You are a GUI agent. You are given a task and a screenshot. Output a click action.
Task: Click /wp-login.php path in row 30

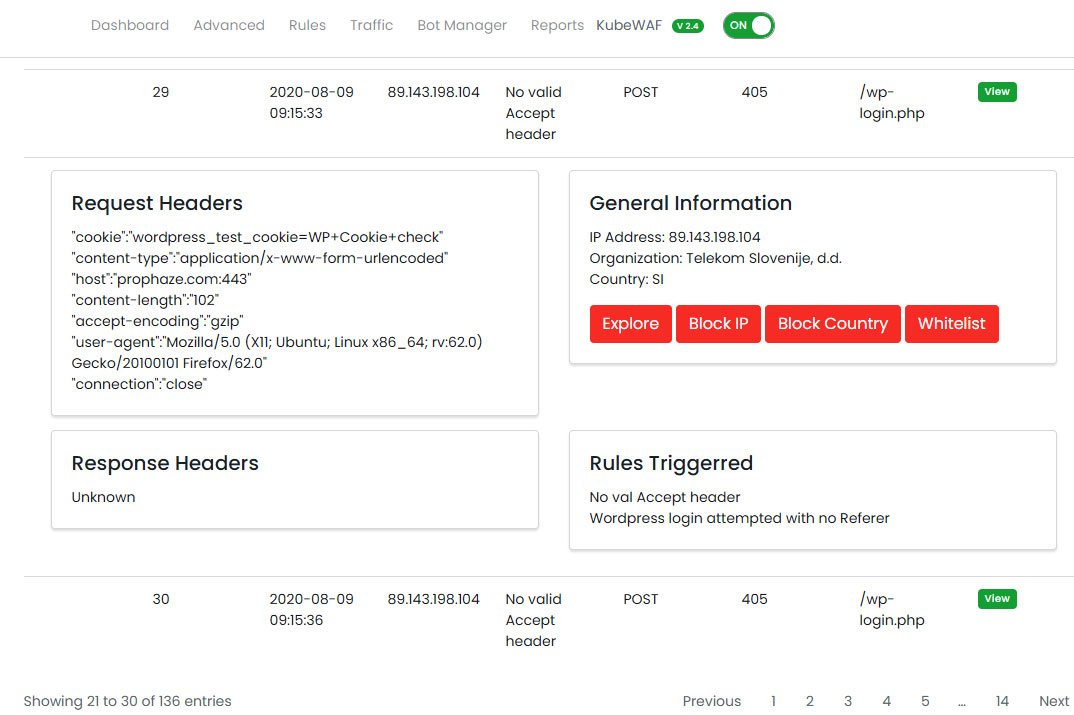[x=892, y=610]
